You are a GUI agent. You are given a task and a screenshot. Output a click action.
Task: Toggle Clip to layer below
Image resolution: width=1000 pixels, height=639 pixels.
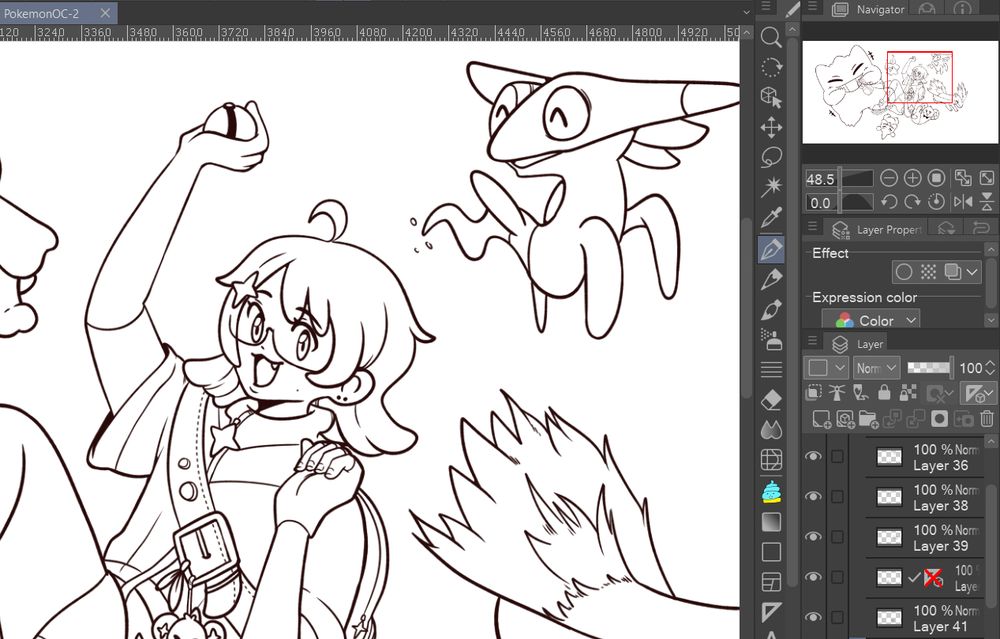point(813,393)
